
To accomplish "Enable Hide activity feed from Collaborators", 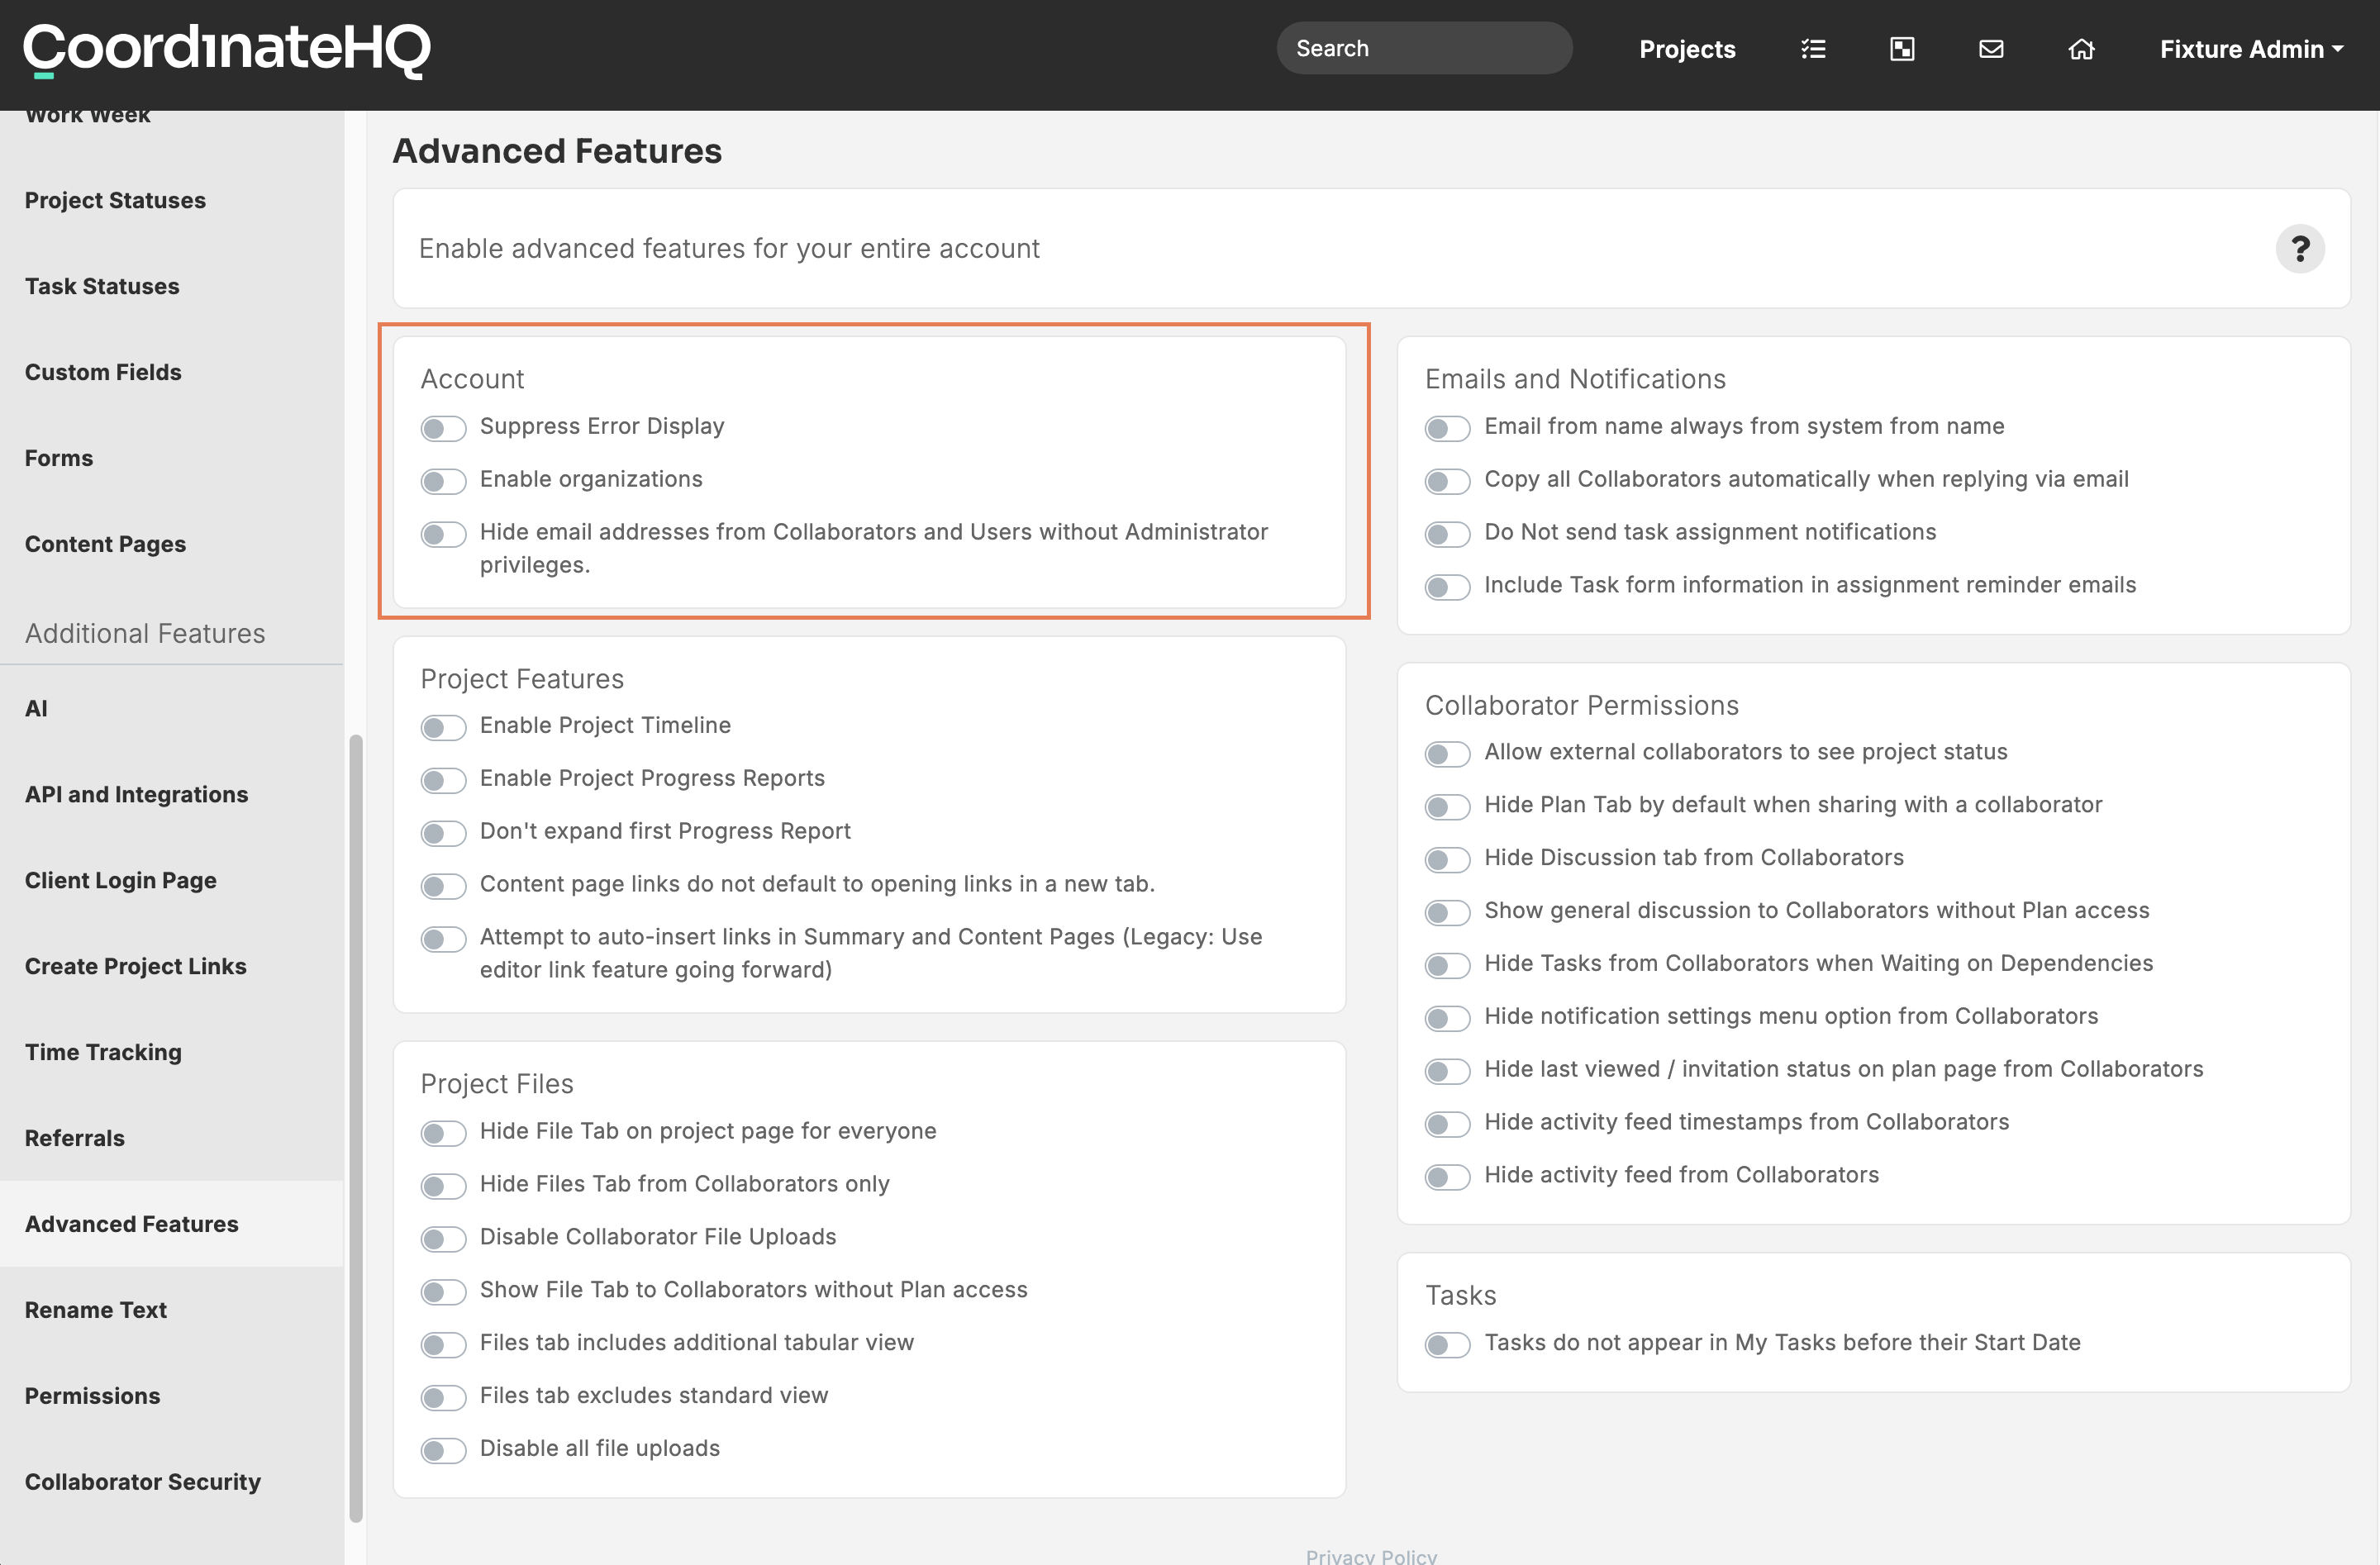I will click(1447, 1176).
